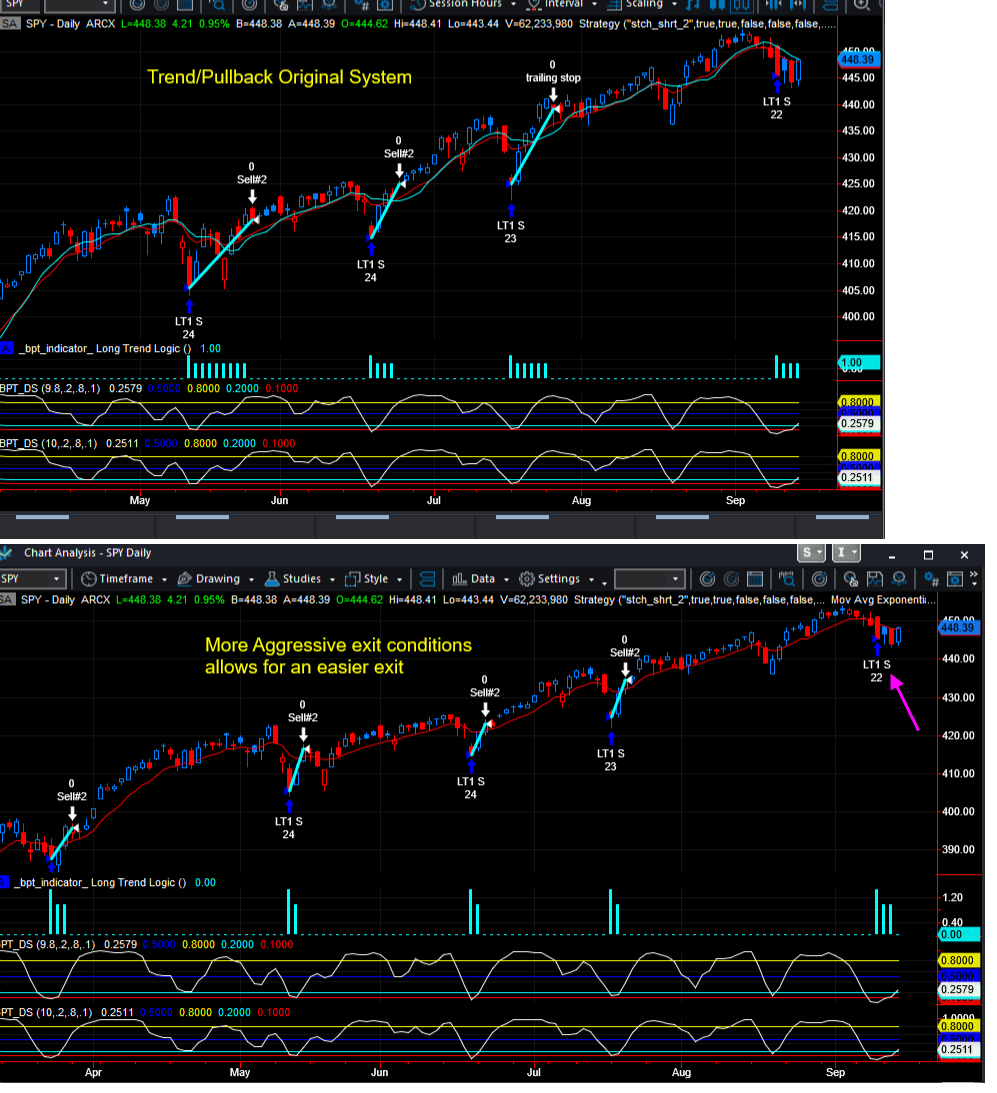Viewport: 997px width, 1093px height.
Task: Open the Interval dropdown in upper chart toolbar
Action: [561, 4]
